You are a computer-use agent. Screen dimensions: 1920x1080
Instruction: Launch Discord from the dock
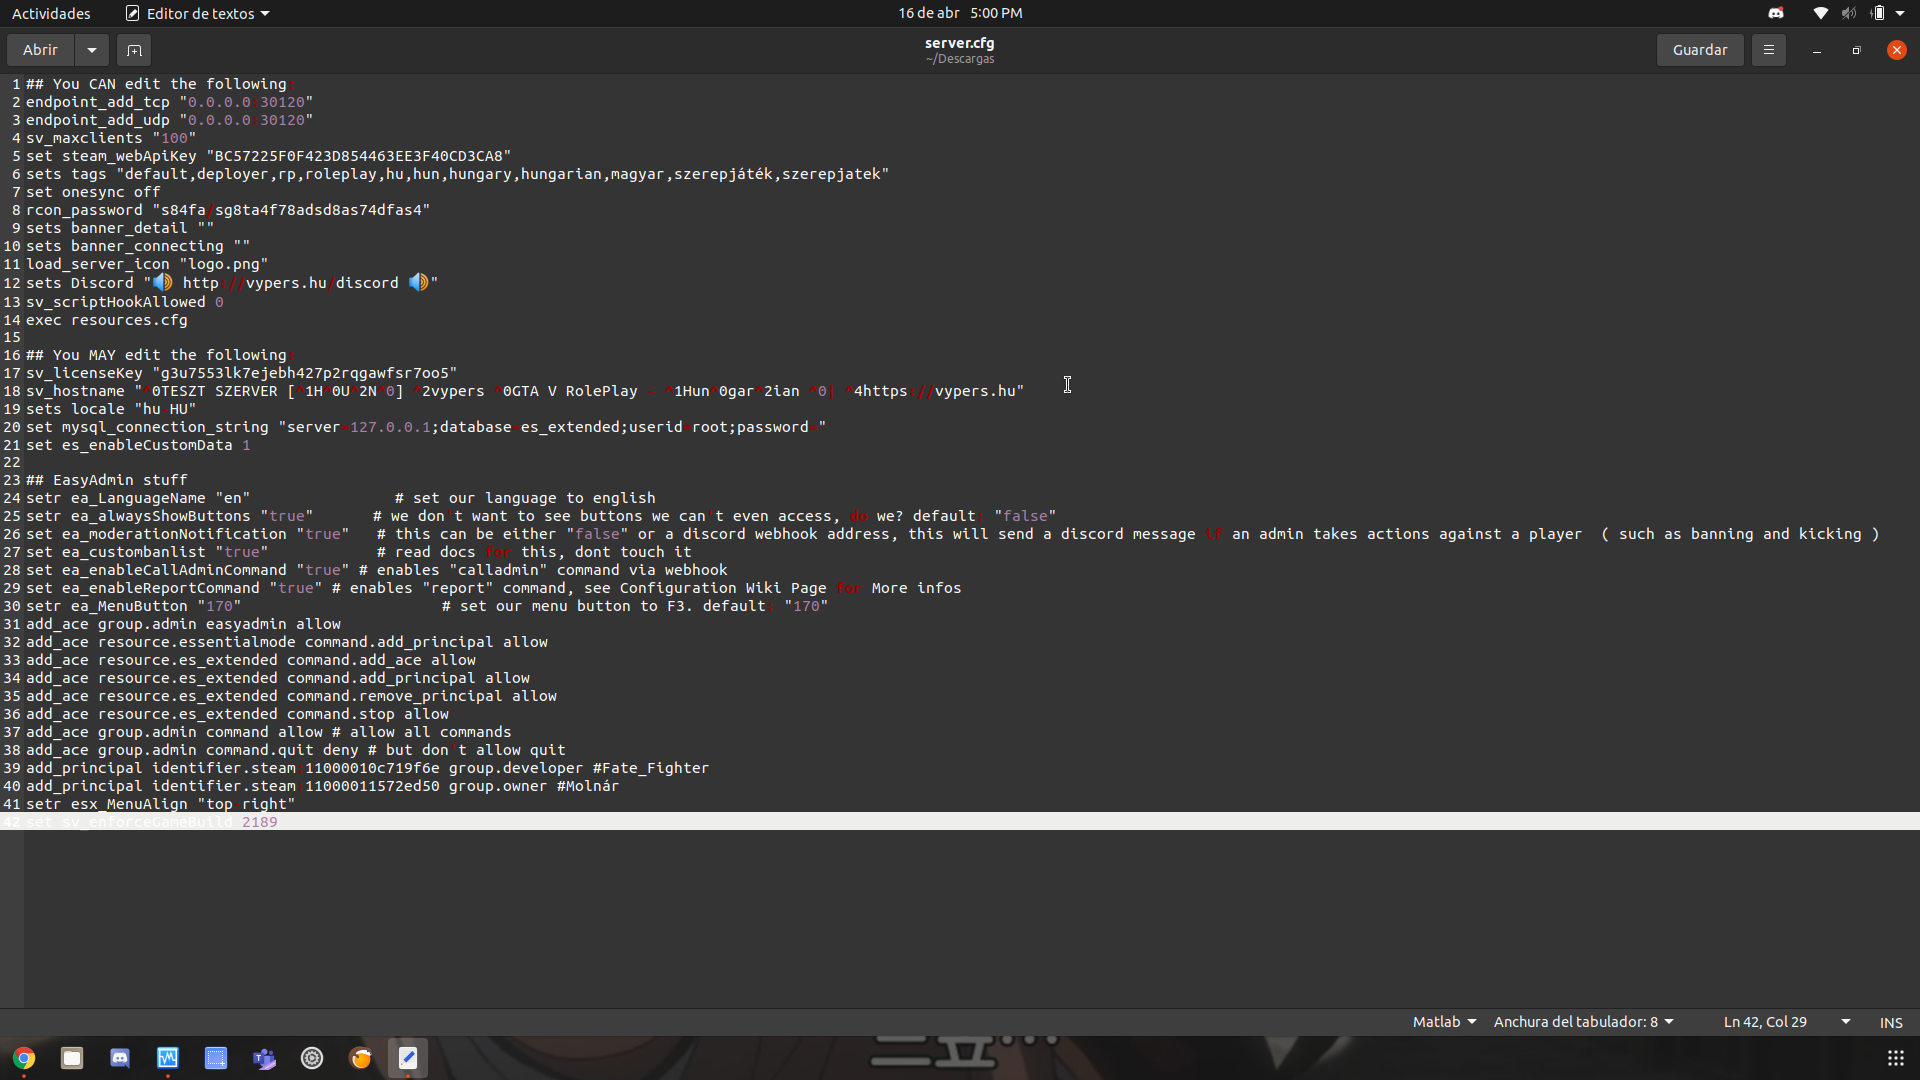120,1058
